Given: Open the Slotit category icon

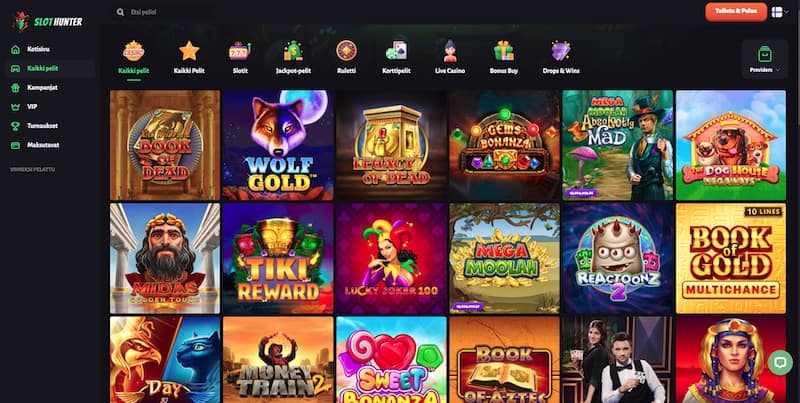Looking at the screenshot, I should tap(239, 51).
